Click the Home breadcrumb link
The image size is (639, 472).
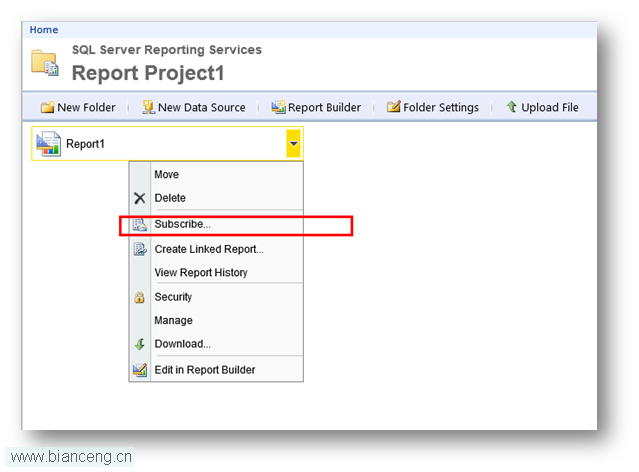(44, 30)
